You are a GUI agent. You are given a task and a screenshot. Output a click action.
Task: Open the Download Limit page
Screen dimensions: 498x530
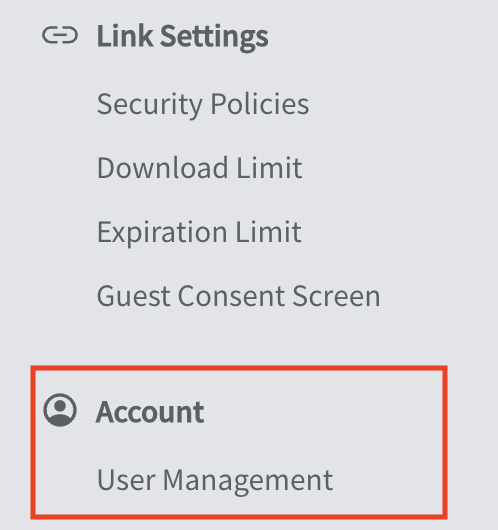point(199,168)
